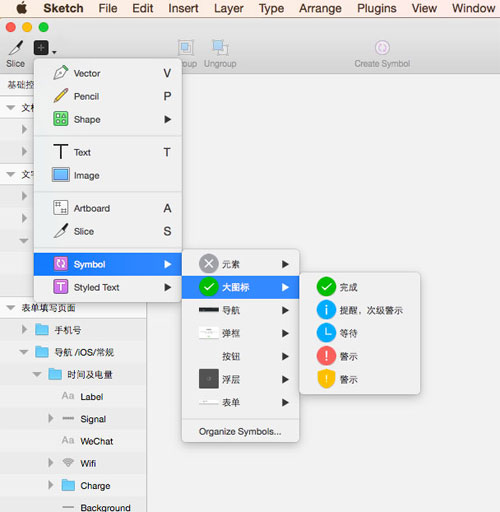500x512 pixels.
Task: Open the Plugins menu
Action: [377, 8]
